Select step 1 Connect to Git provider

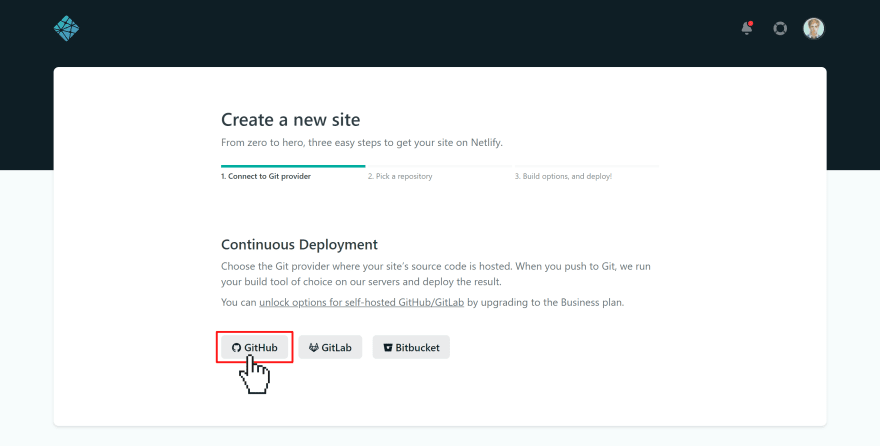266,176
